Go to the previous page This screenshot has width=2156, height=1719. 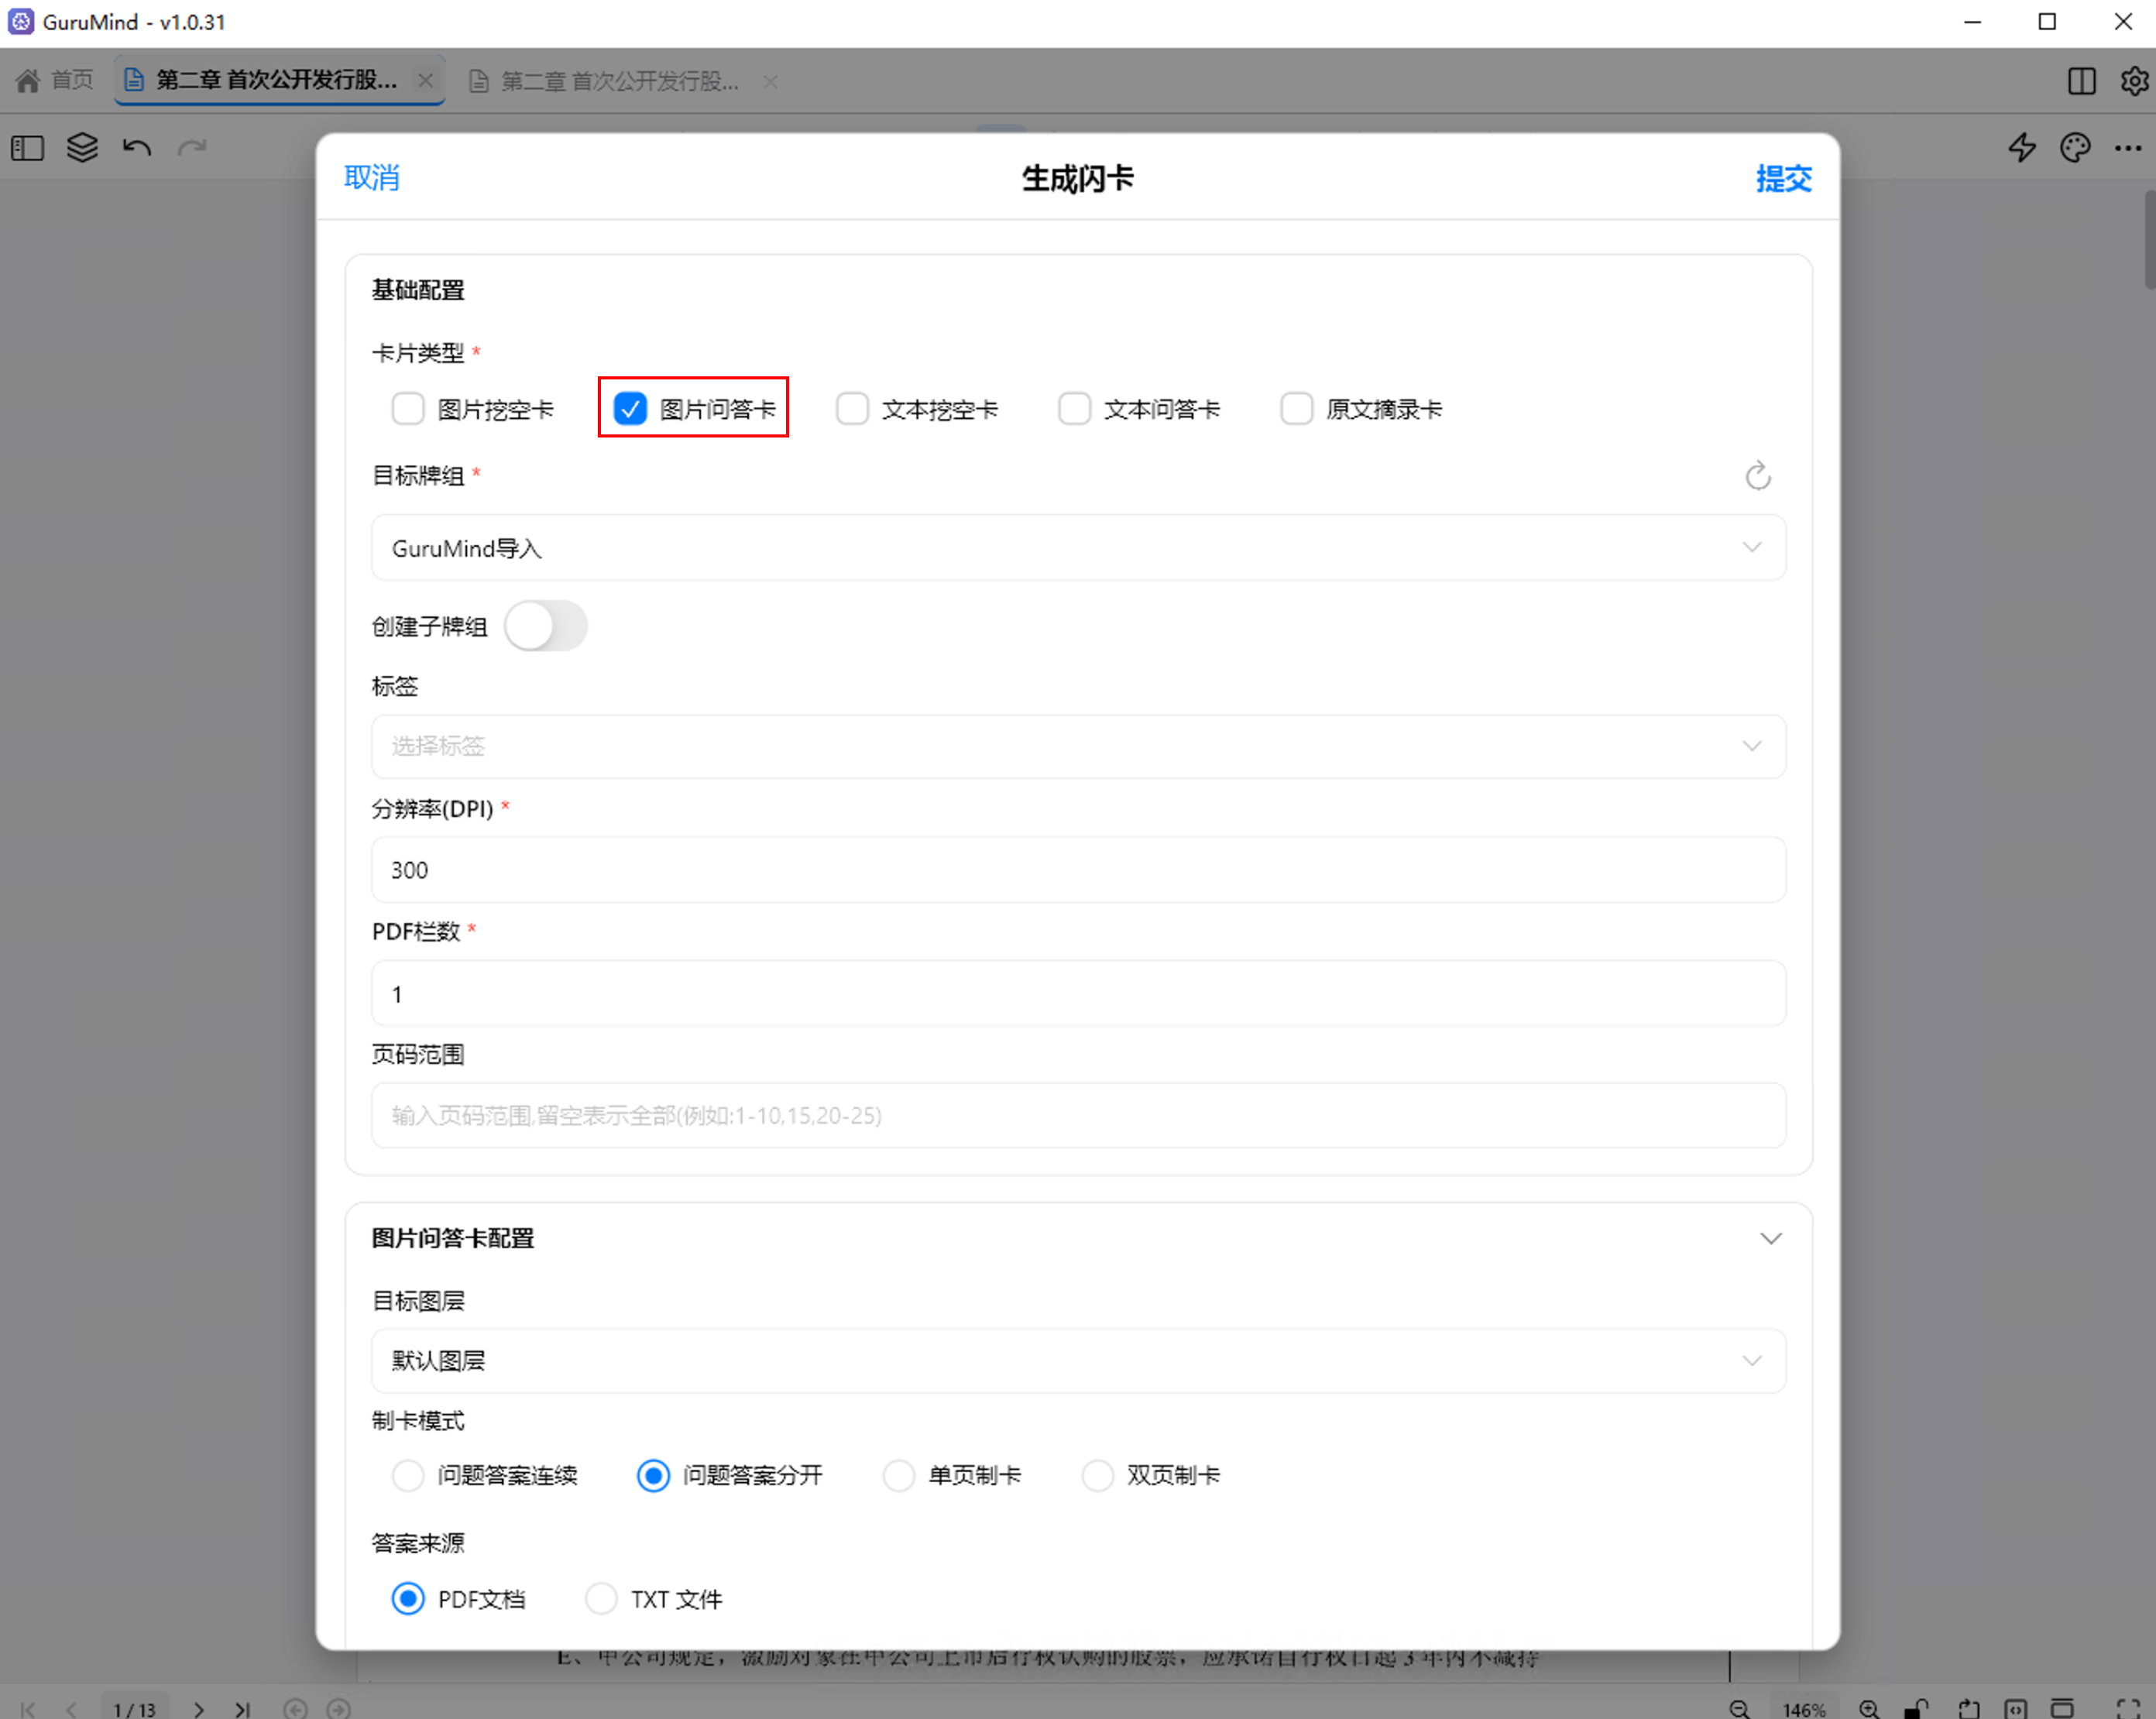pos(71,1709)
